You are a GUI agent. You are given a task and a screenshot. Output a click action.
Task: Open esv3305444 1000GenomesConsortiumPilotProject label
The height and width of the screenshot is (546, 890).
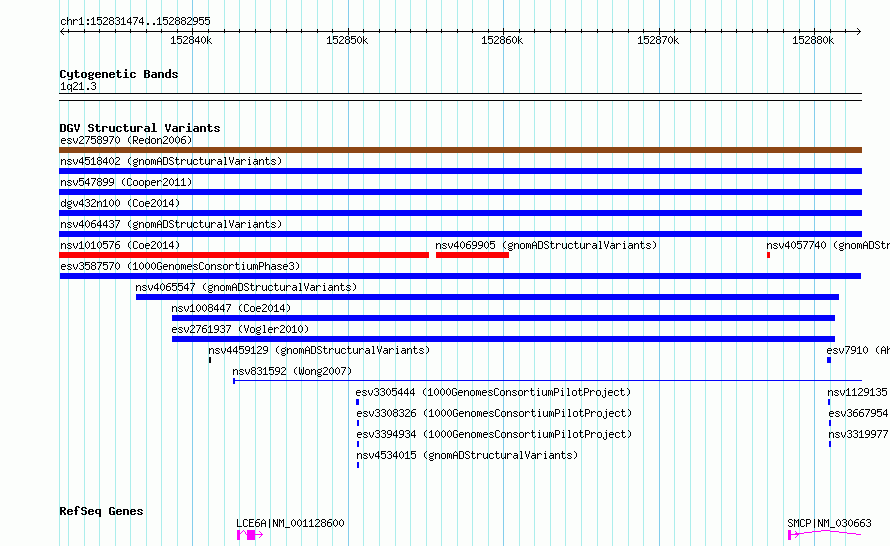[x=493, y=392]
